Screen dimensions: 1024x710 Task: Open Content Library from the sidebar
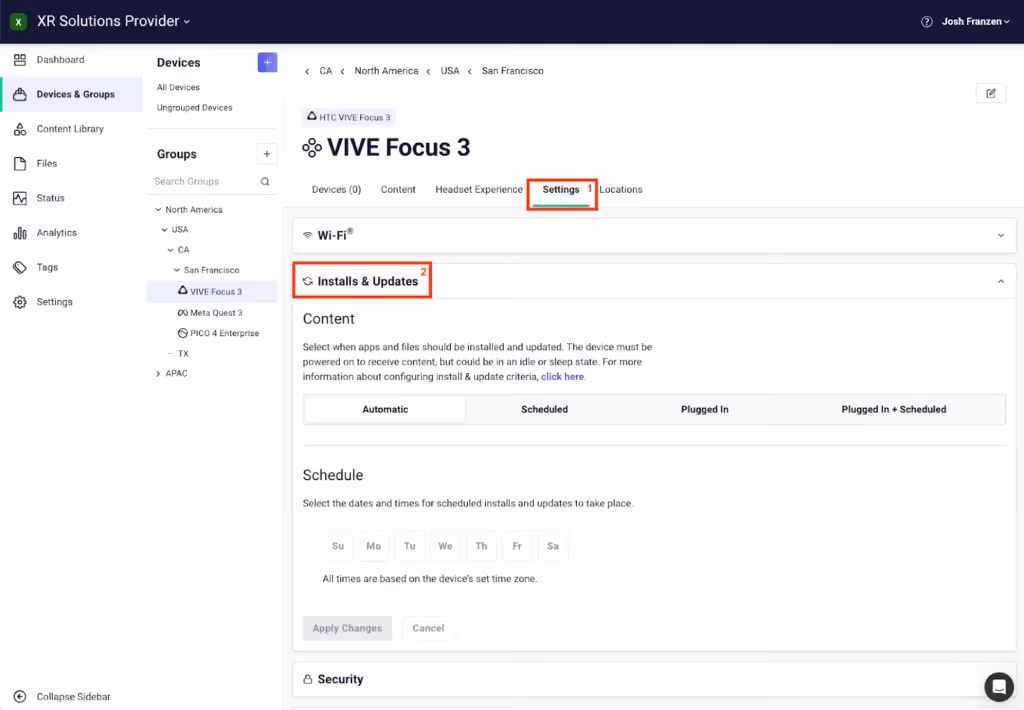tap(70, 129)
